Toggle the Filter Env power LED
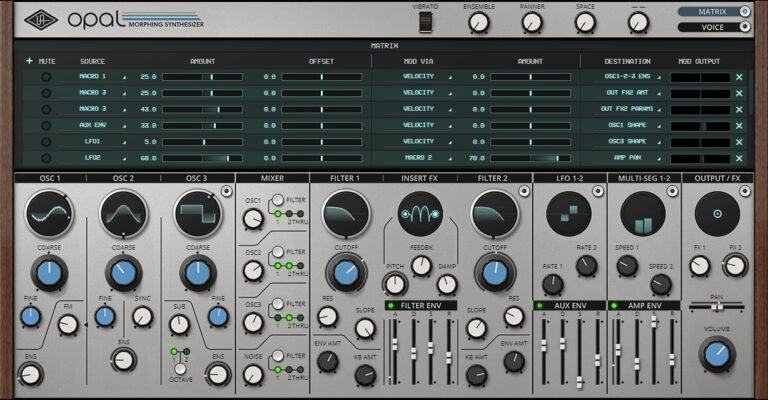This screenshot has height=400, width=768. click(391, 306)
